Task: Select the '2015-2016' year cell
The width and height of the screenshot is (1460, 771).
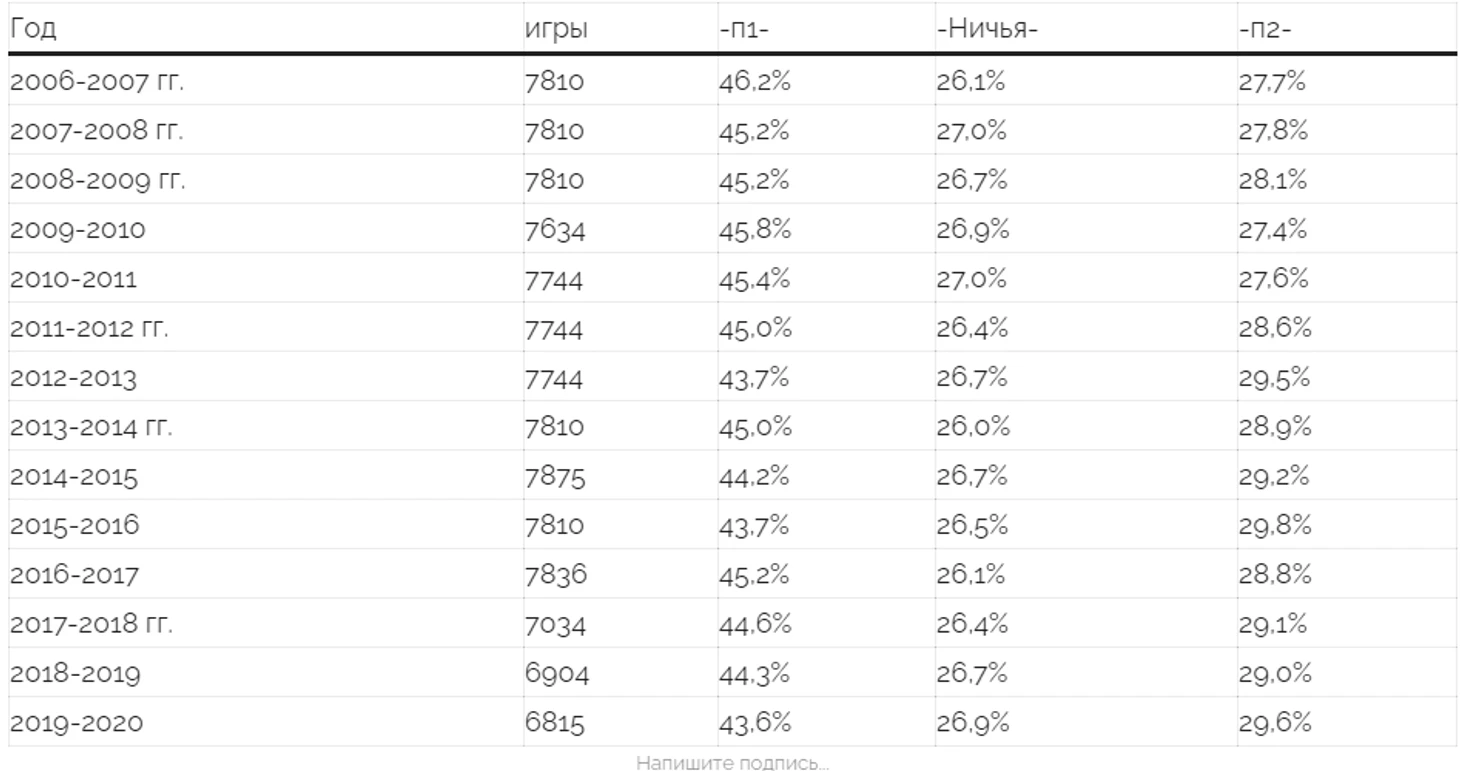Action: (x=75, y=526)
